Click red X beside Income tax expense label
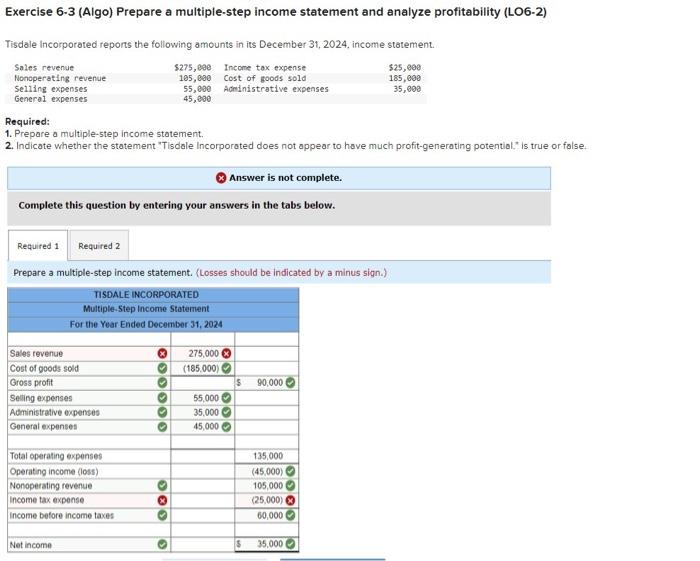Screen dimensions: 700x561 162,500
